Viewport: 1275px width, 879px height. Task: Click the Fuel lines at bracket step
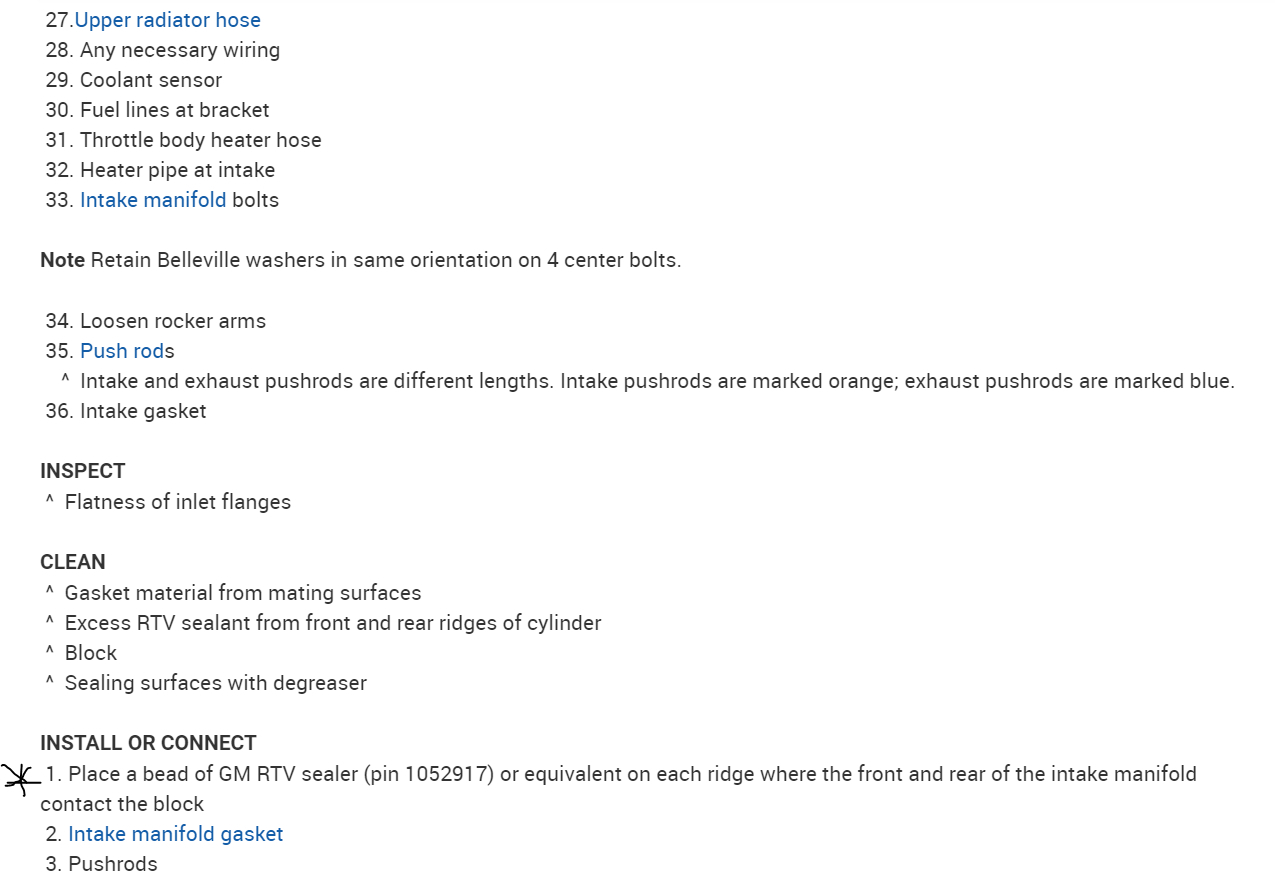point(174,110)
